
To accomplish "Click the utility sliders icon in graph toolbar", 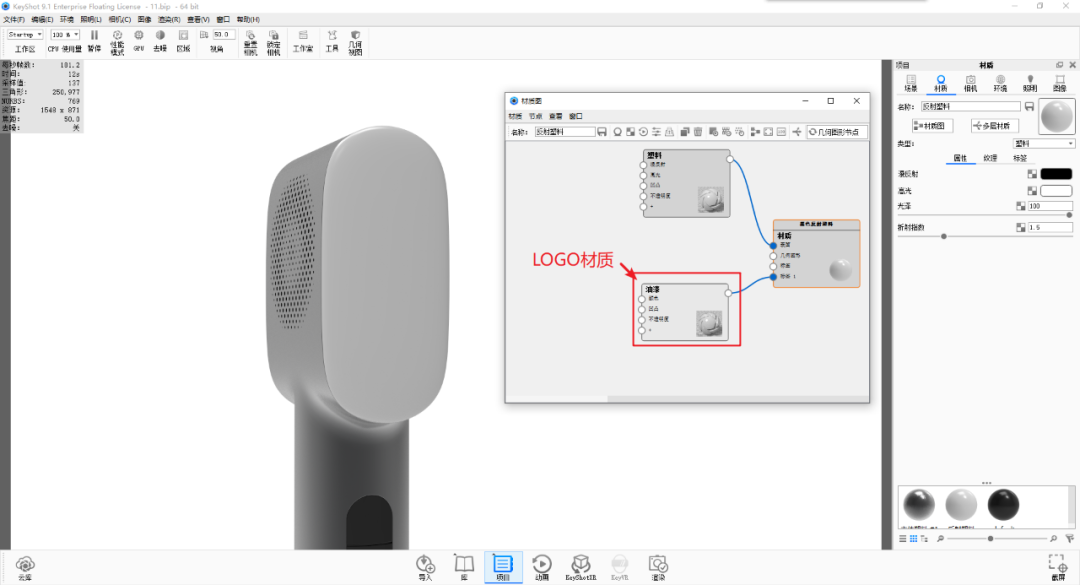I will click(656, 132).
